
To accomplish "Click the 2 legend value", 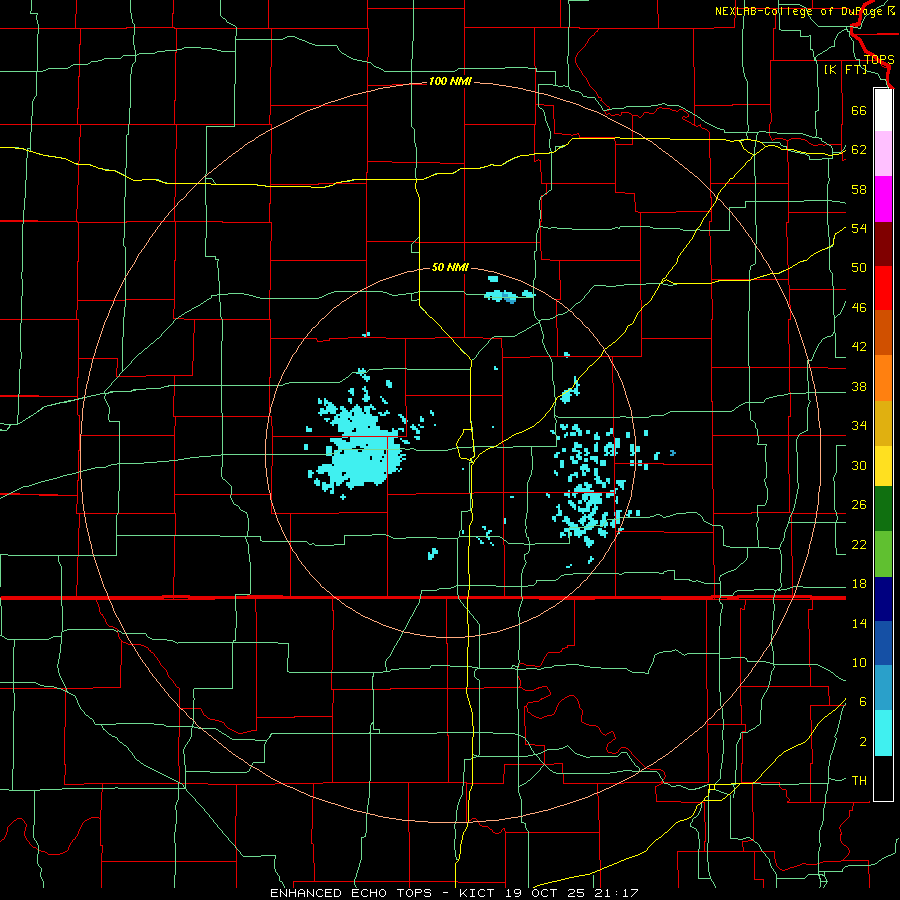I will point(863,742).
